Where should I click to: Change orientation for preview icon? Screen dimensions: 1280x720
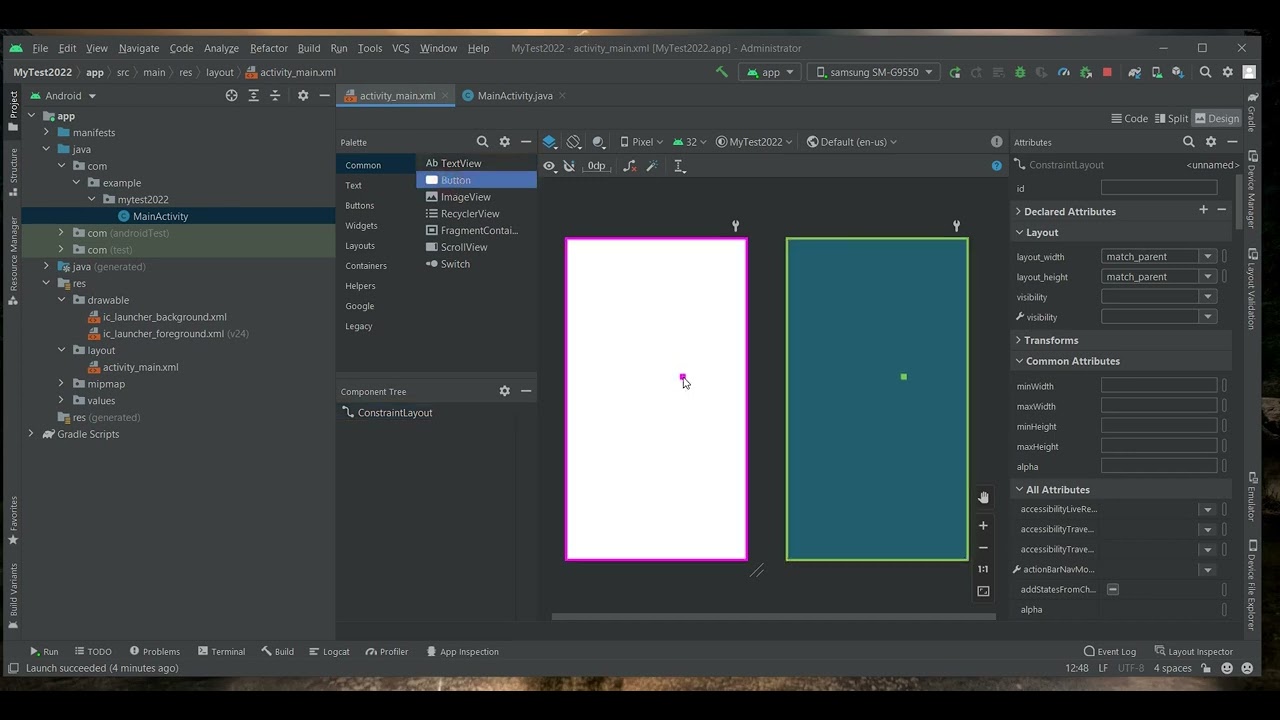[574, 142]
